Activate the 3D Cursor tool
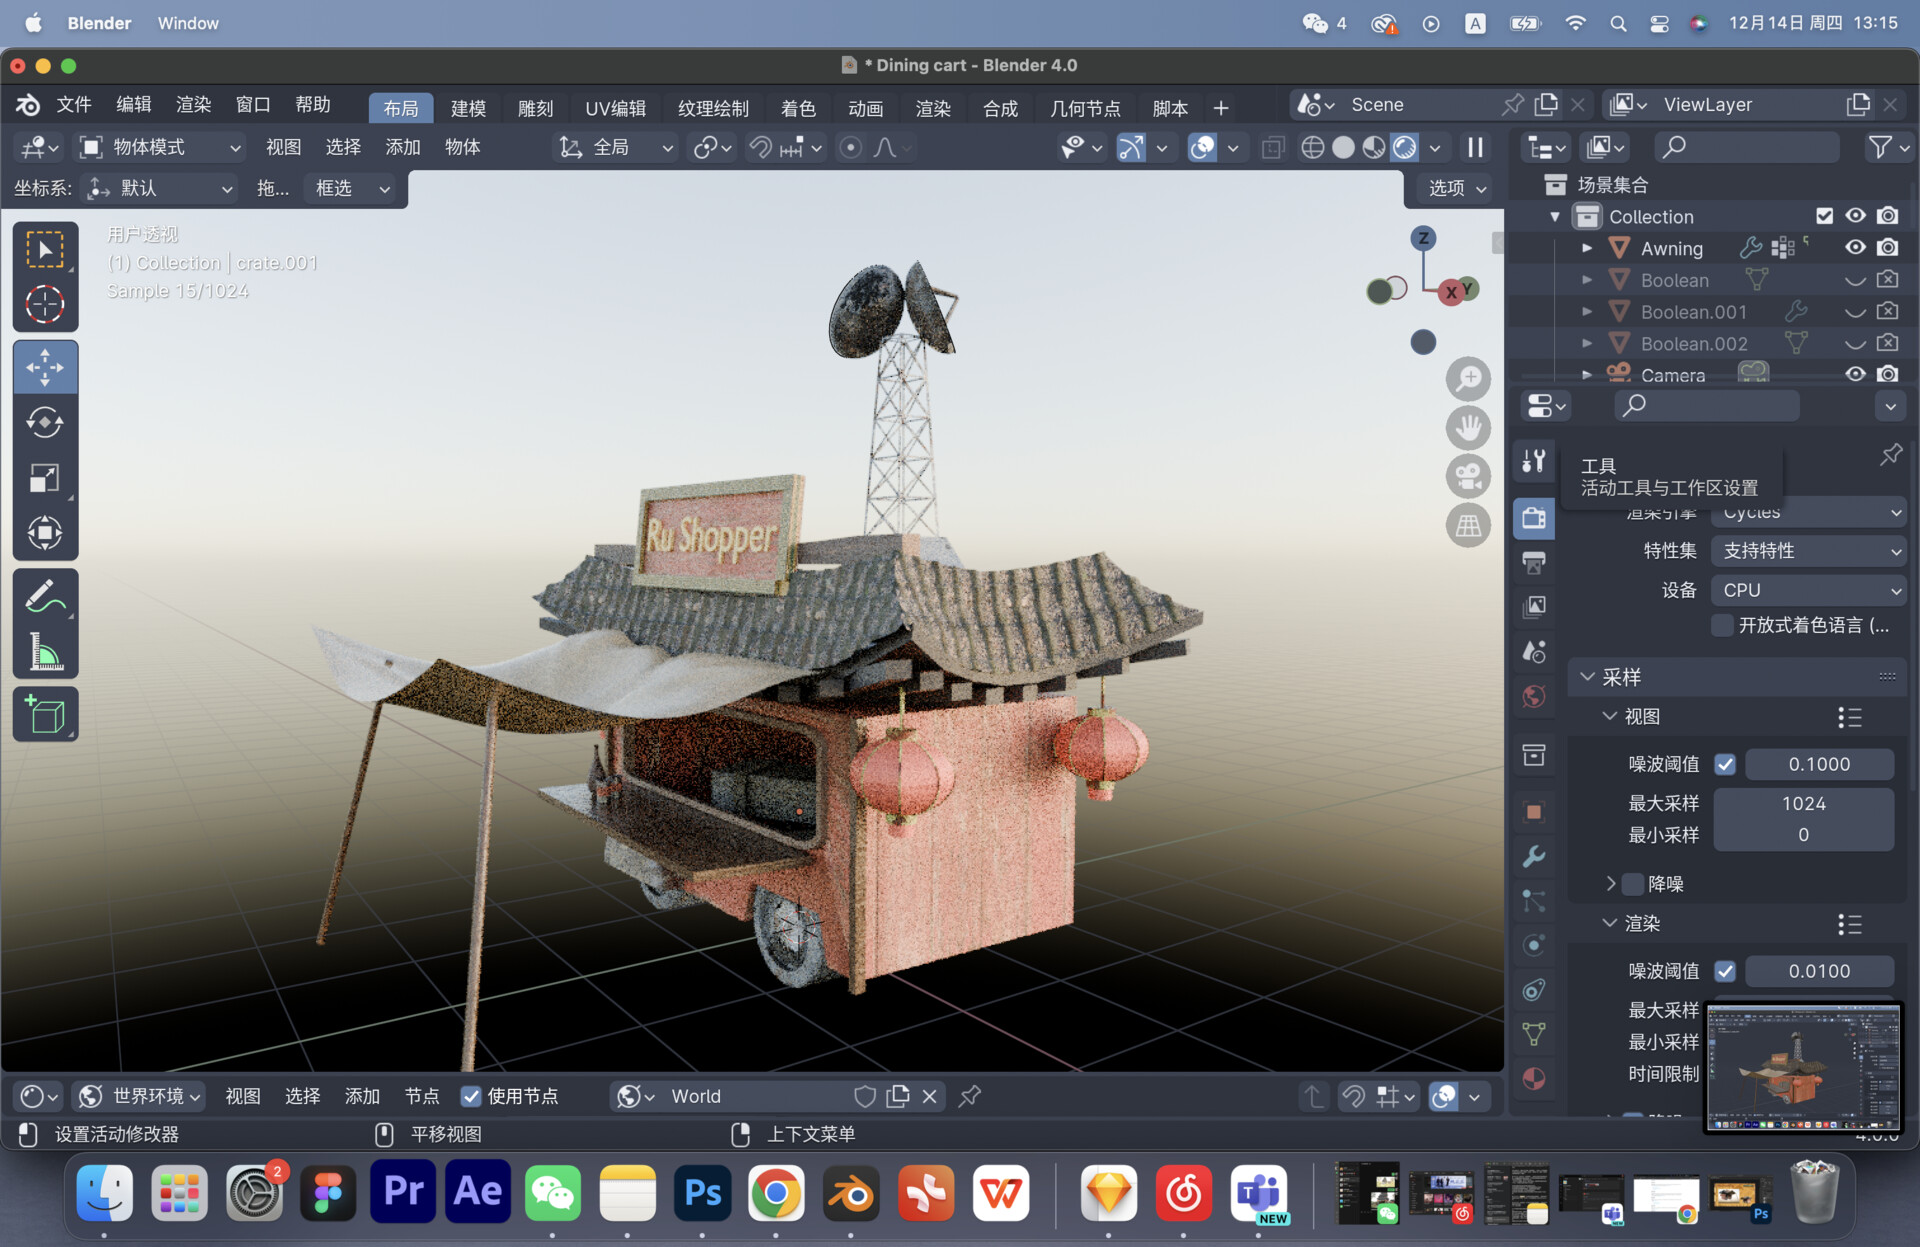This screenshot has height=1247, width=1920. coord(45,304)
